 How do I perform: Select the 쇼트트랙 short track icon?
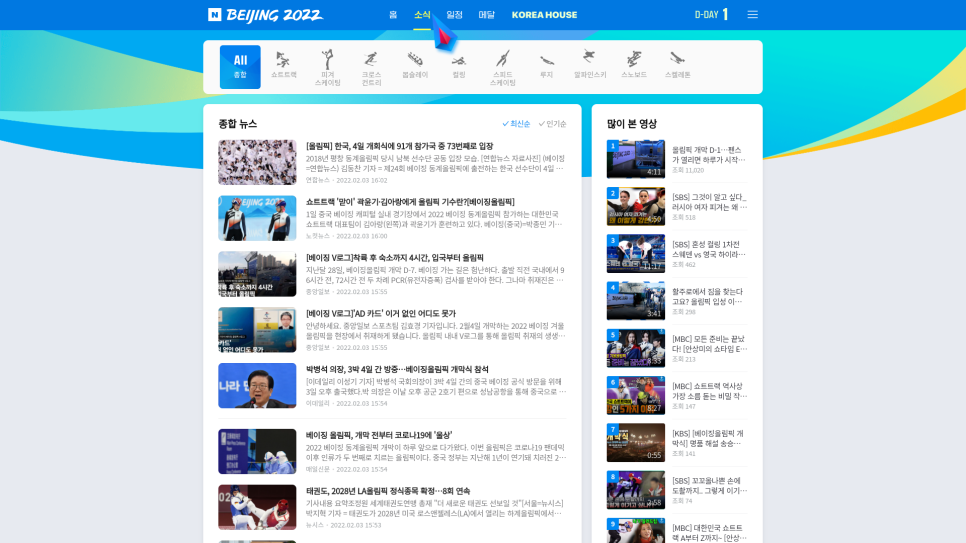click(x=283, y=65)
